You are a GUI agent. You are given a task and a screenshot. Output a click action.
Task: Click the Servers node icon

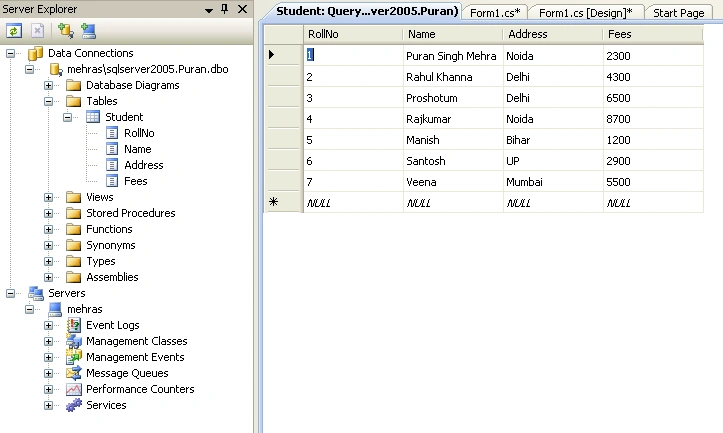point(36,293)
